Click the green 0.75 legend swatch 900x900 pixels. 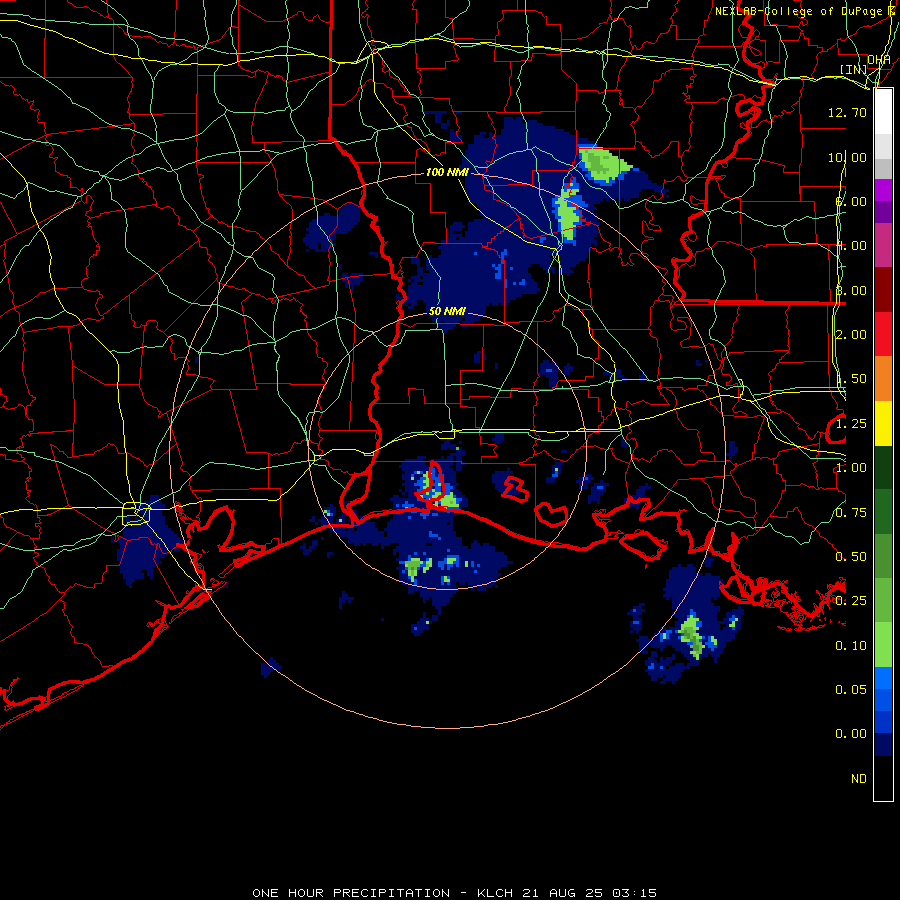[883, 512]
